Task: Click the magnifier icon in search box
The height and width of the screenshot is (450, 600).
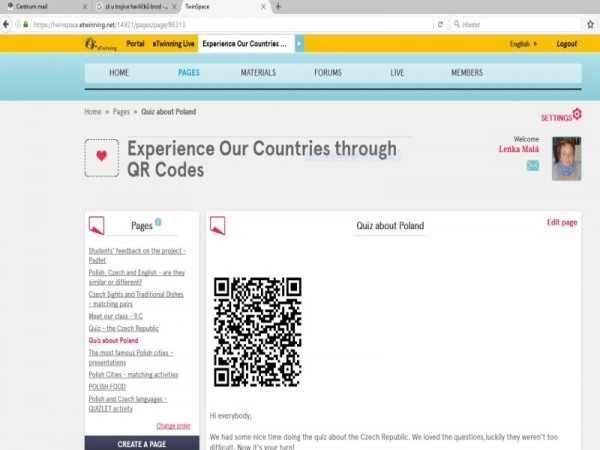Action: coord(457,24)
